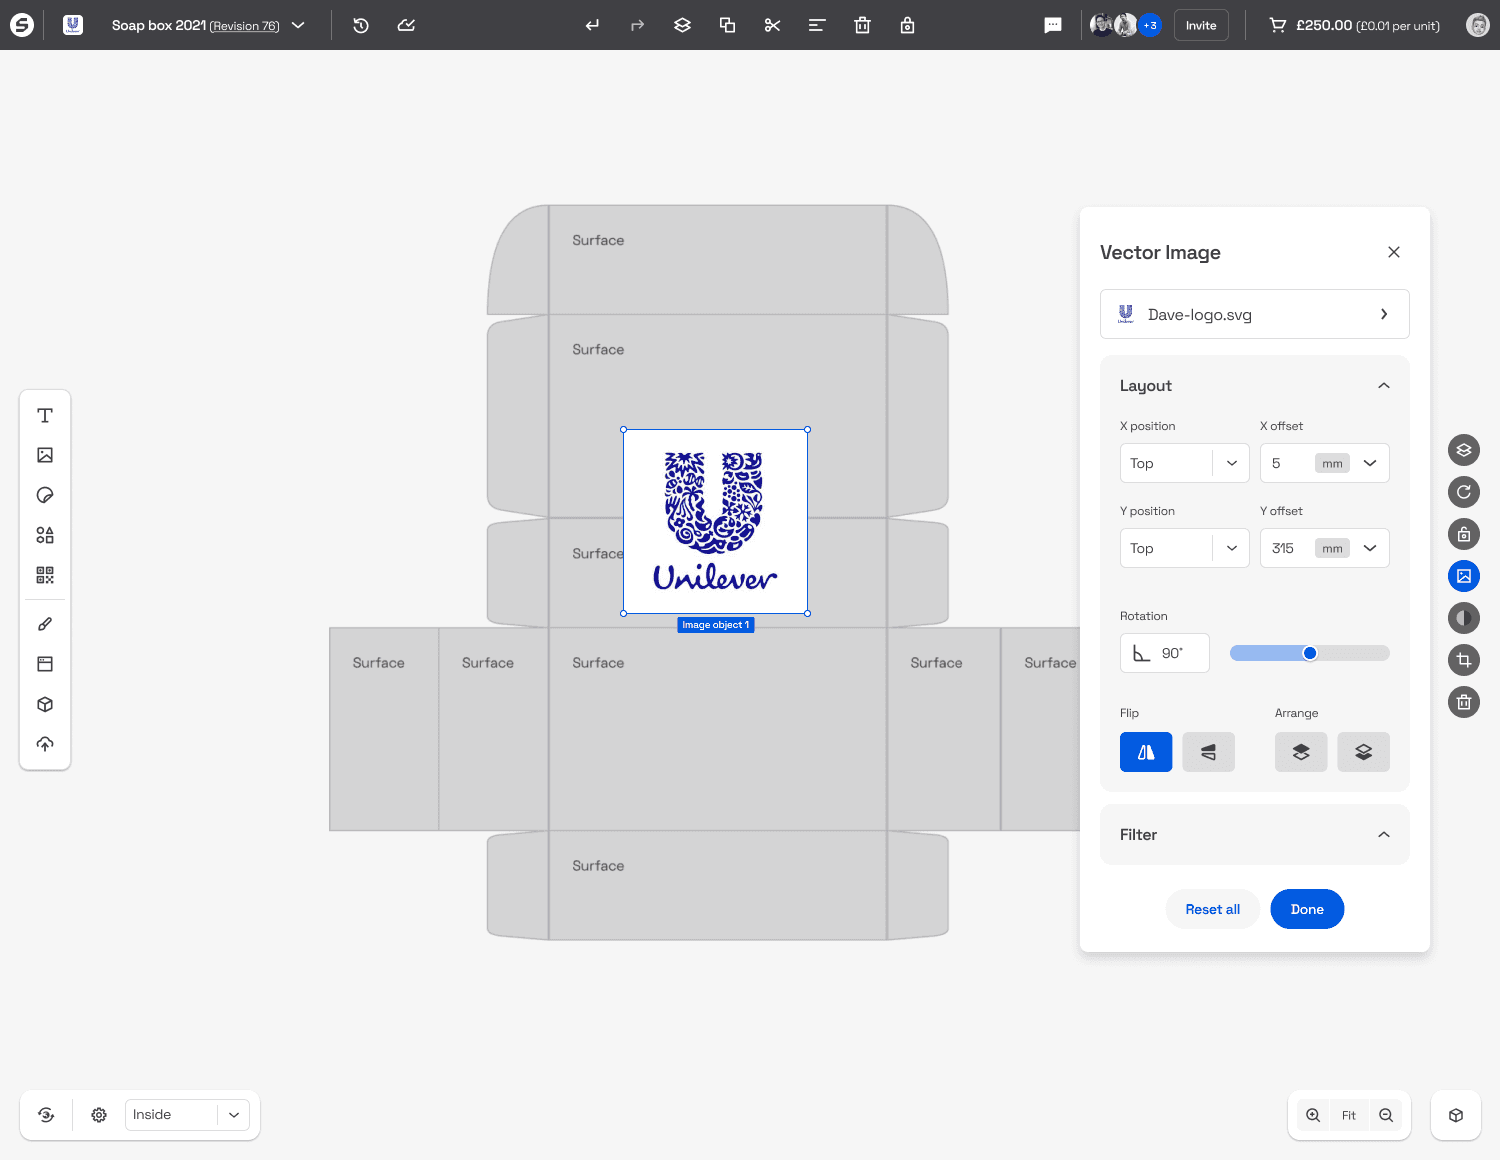Open the user profile avatar
The width and height of the screenshot is (1500, 1160).
tap(1478, 25)
